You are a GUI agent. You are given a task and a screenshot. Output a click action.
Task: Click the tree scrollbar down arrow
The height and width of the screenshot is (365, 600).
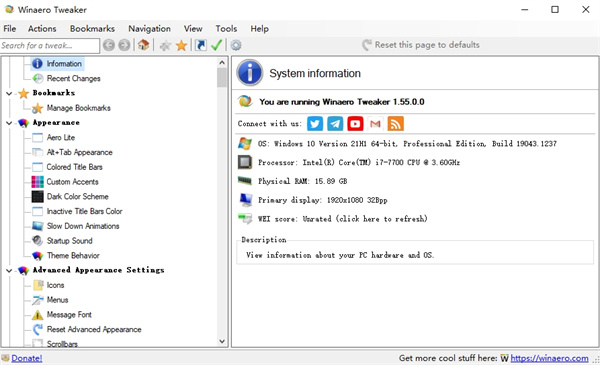point(222,341)
